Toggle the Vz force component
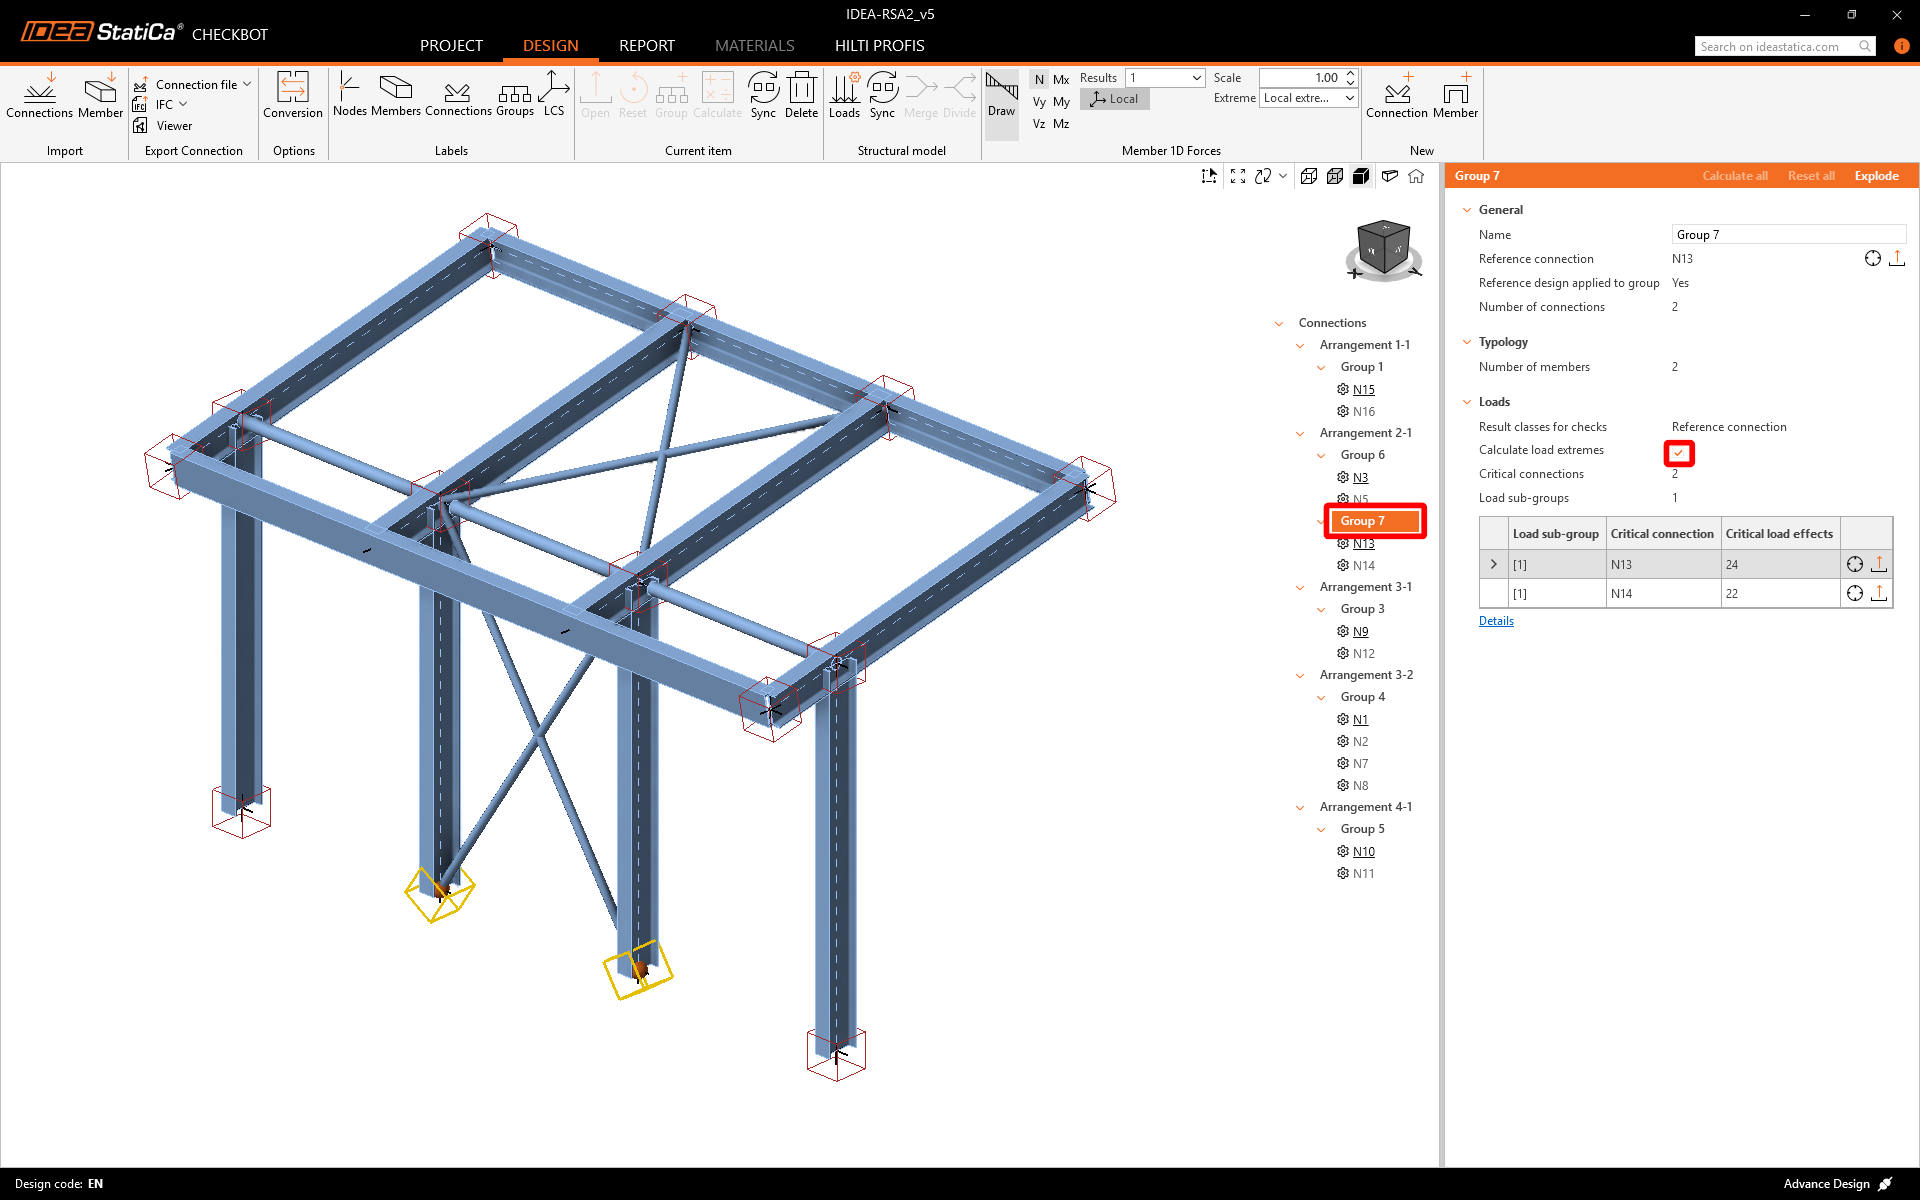This screenshot has width=1920, height=1200. [x=1039, y=124]
